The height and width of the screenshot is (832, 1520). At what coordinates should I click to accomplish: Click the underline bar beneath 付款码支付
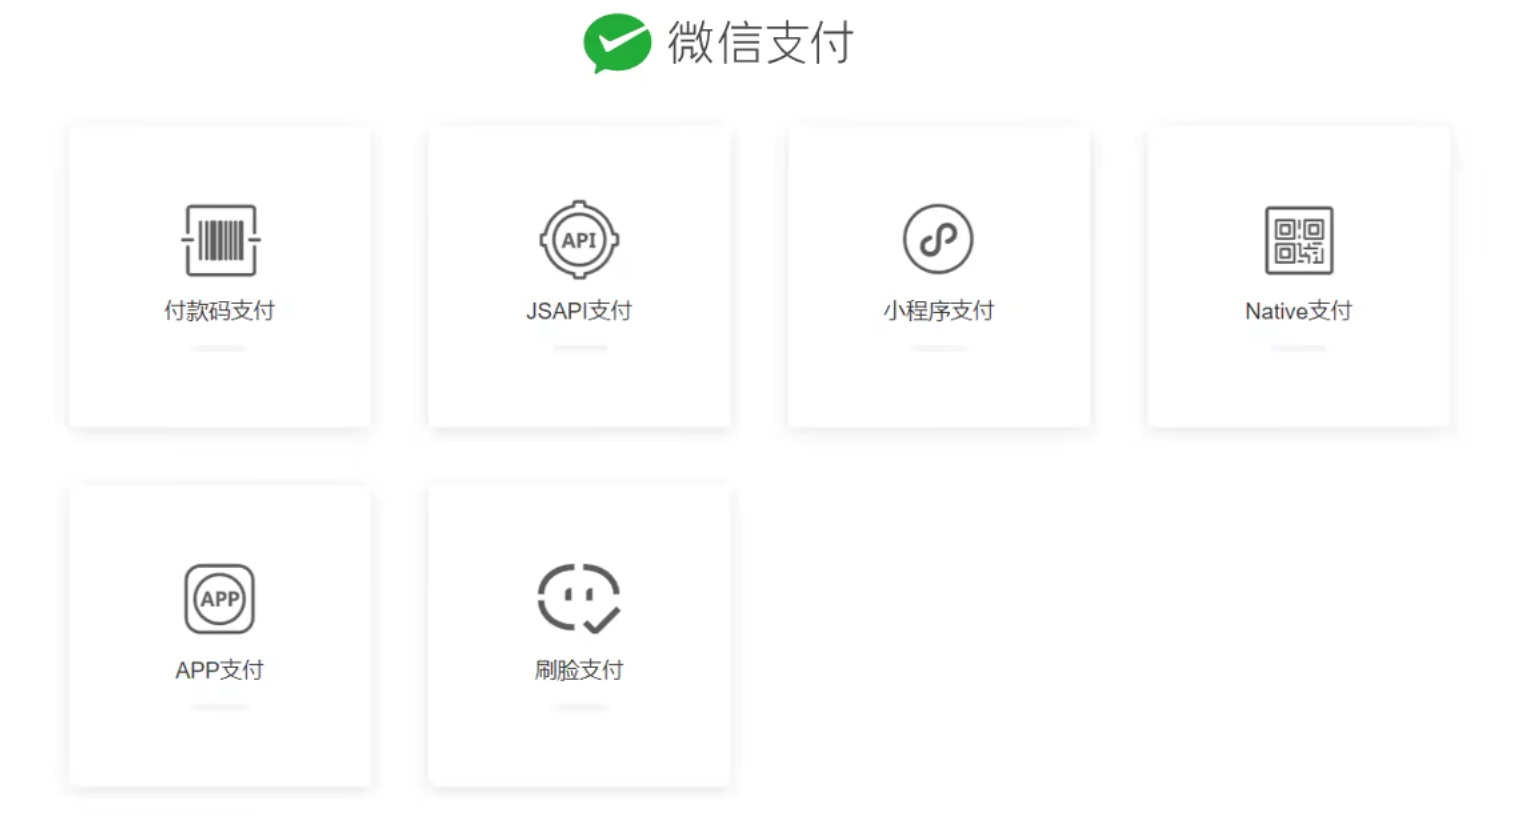point(219,348)
